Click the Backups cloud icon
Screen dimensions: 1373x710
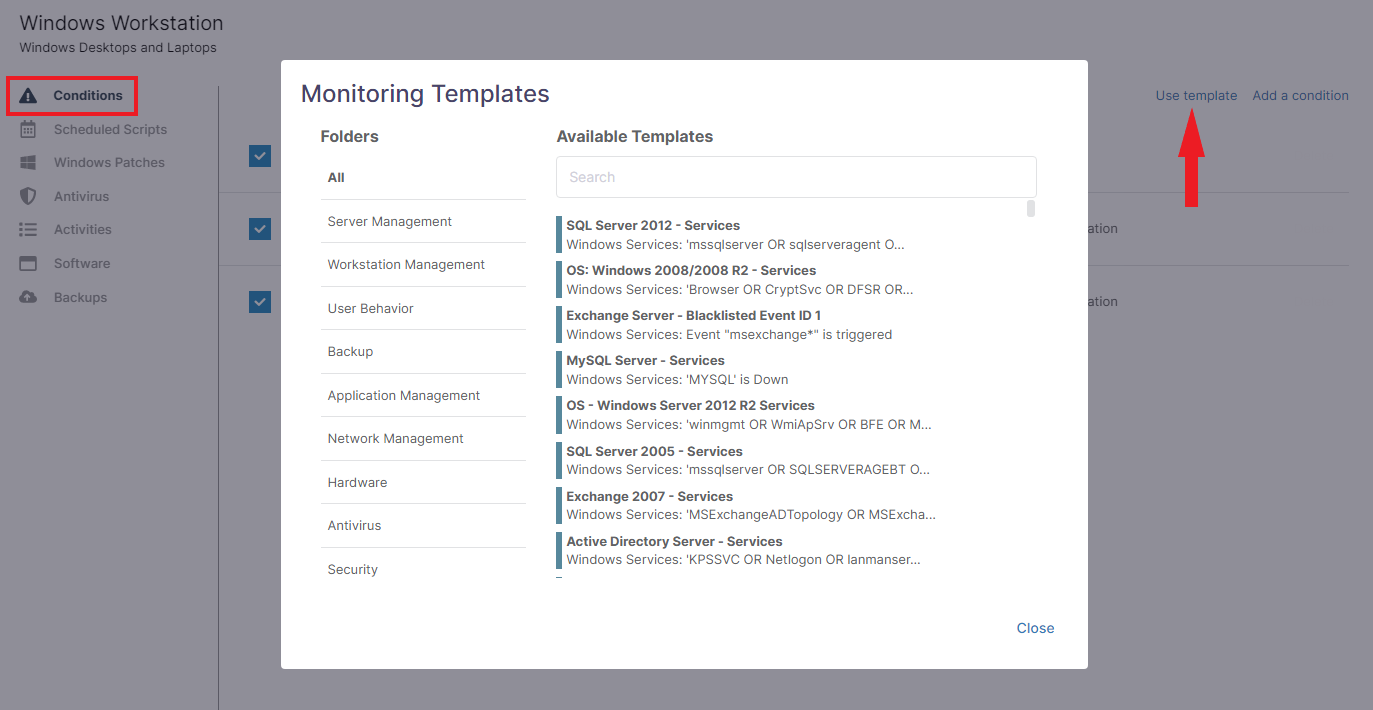[29, 297]
